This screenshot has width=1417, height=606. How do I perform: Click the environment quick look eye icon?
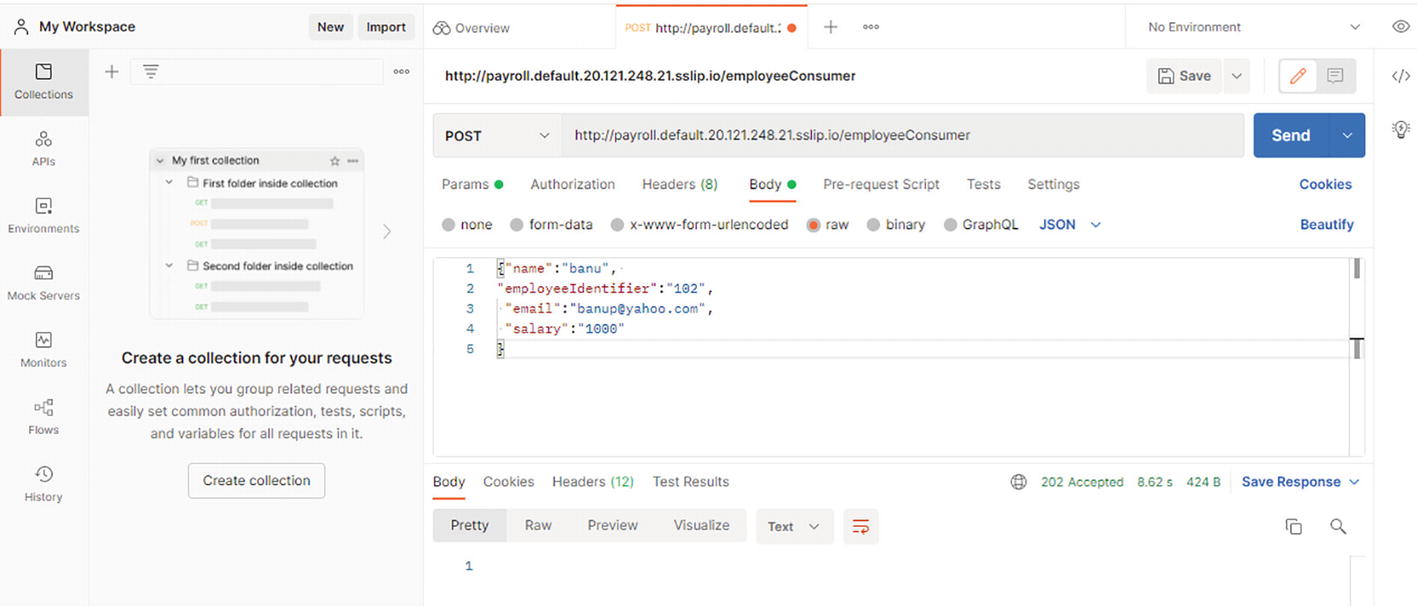[1400, 27]
